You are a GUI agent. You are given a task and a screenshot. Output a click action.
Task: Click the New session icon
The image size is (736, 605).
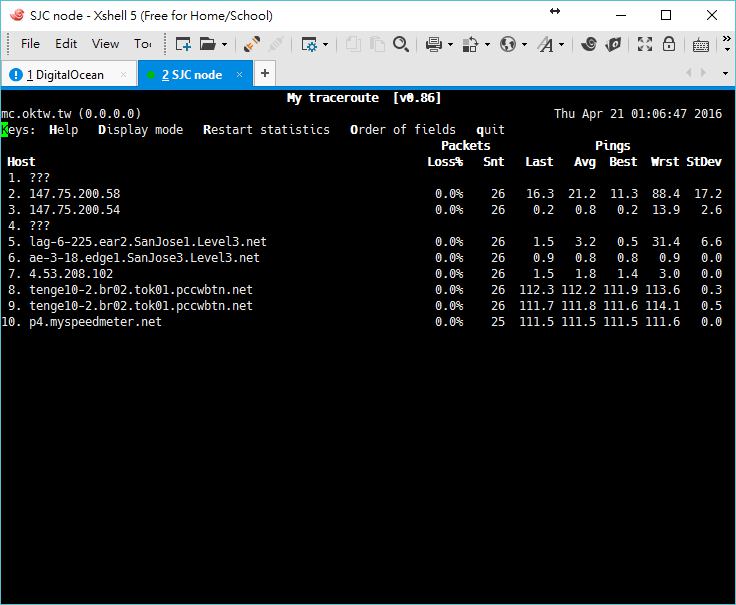tap(183, 44)
